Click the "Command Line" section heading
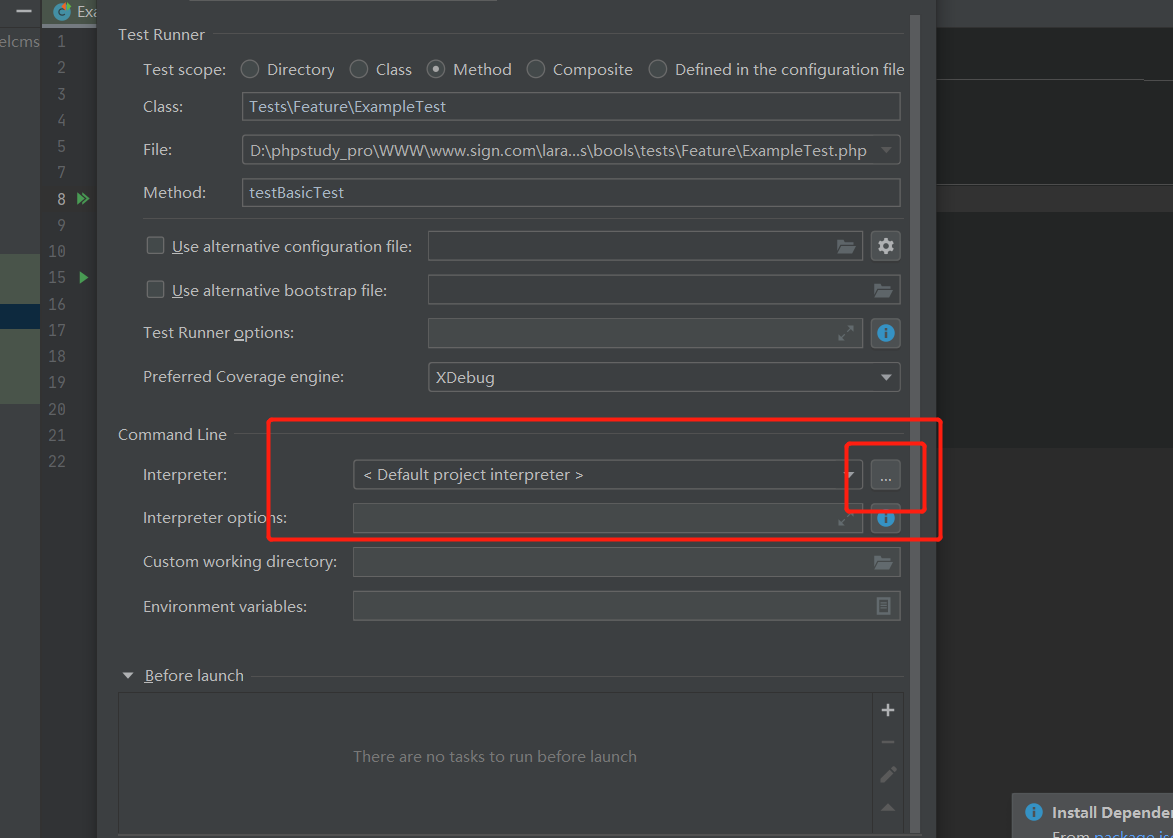1173x838 pixels. [172, 434]
